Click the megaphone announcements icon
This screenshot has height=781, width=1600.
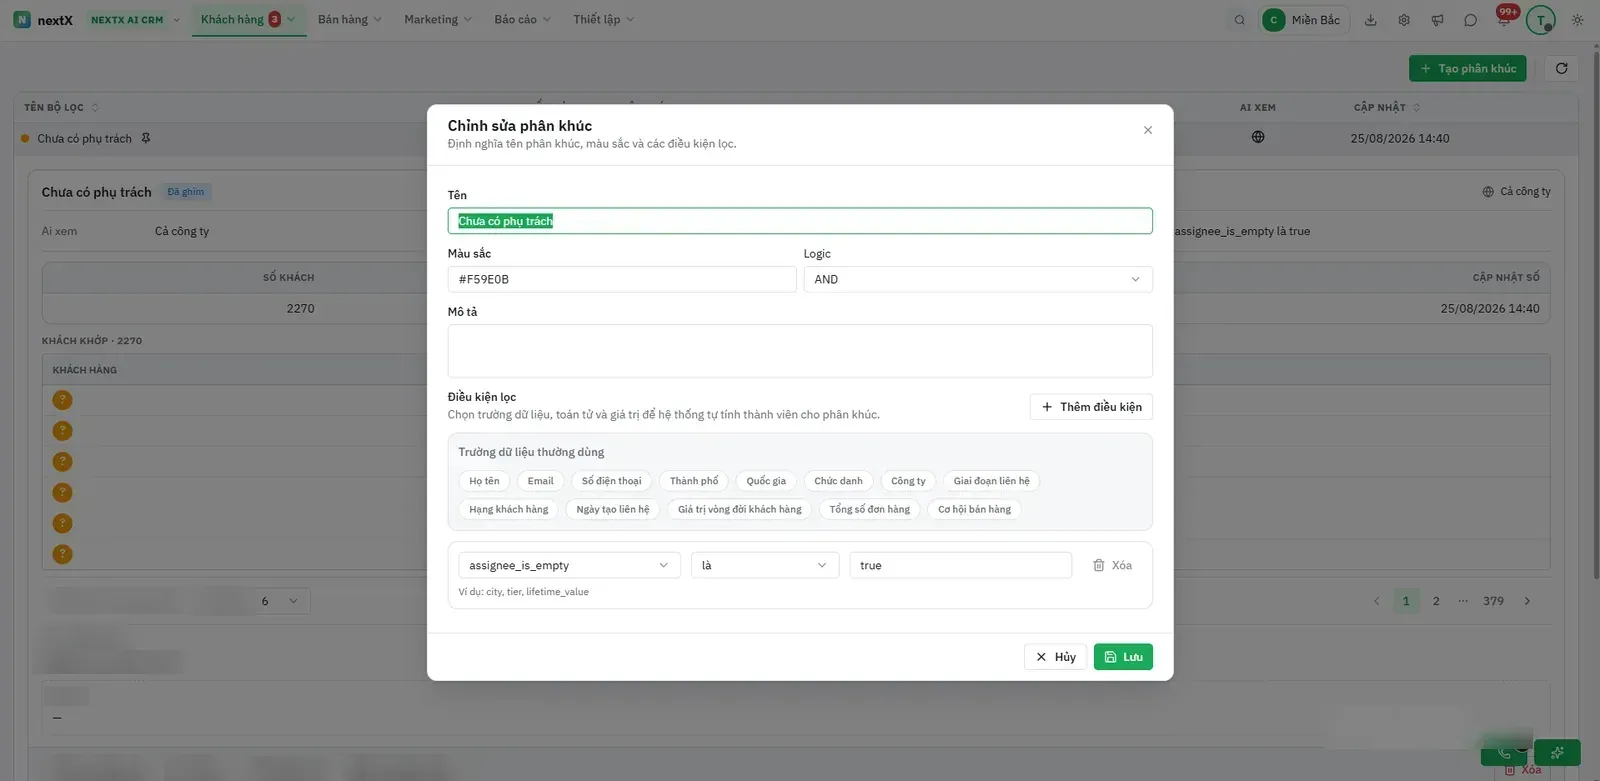1437,20
